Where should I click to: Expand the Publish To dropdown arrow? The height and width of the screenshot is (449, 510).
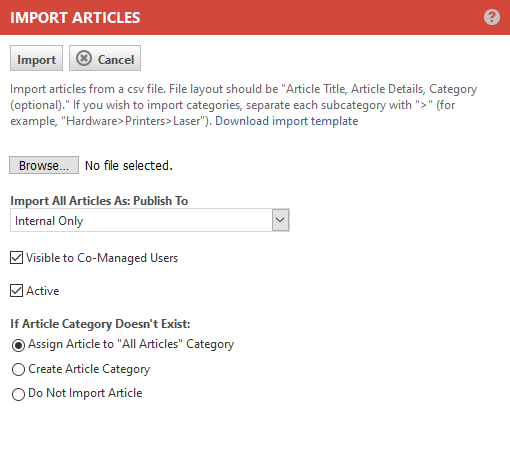click(280, 220)
